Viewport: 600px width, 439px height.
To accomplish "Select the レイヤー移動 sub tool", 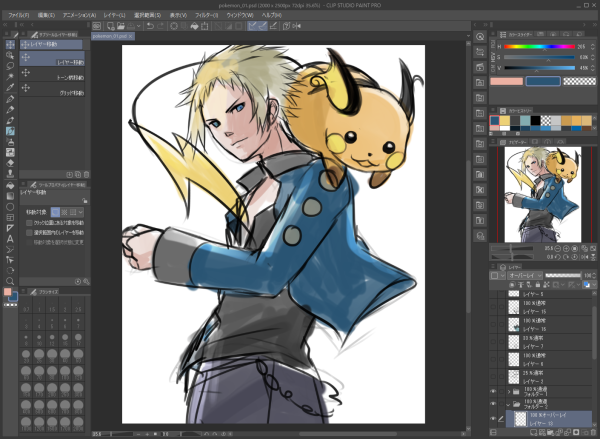I will click(52, 59).
